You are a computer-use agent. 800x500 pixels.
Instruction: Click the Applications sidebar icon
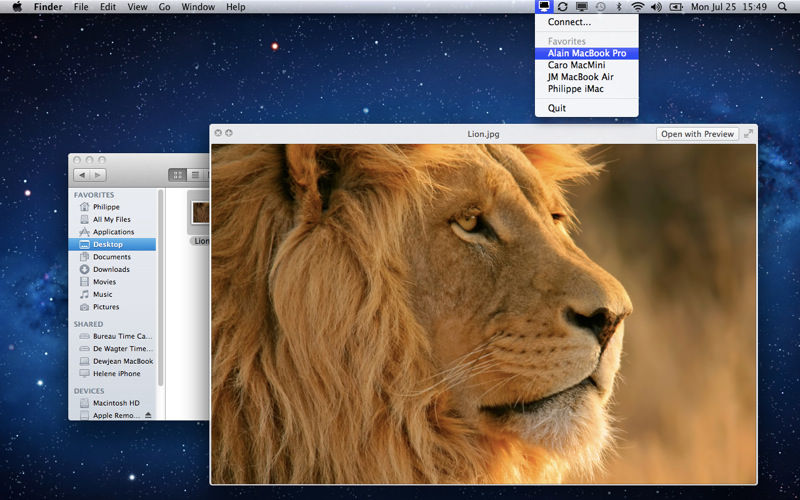(85, 232)
